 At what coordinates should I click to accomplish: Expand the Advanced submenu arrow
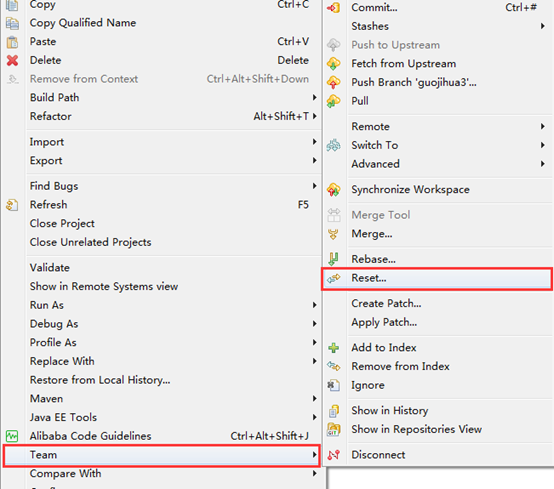543,164
